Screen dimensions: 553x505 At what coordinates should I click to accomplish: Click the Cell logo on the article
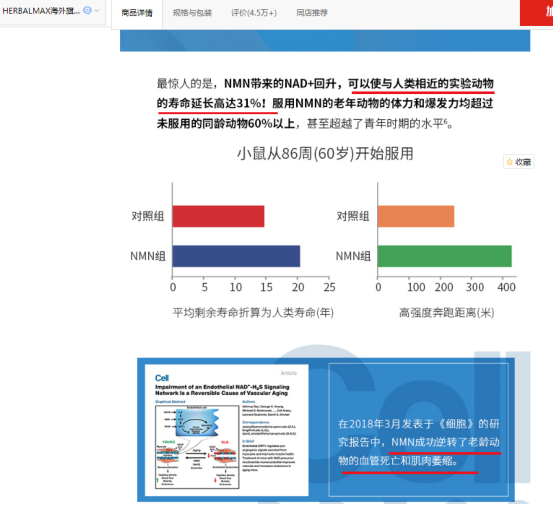pos(162,378)
